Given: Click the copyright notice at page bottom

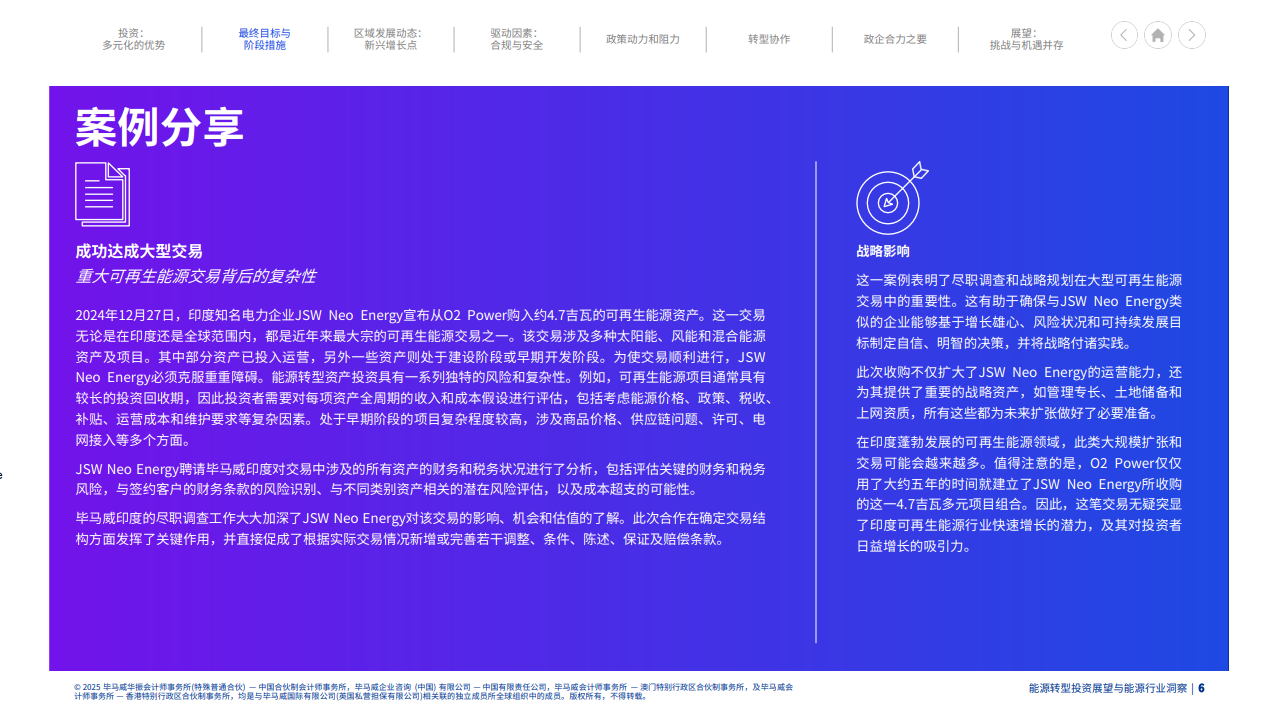Looking at the screenshot, I should [430, 690].
